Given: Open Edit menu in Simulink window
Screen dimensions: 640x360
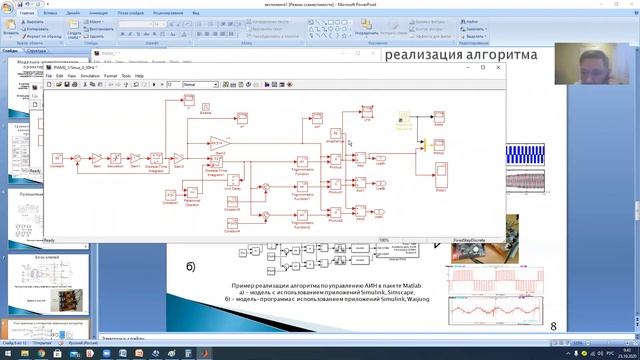Looking at the screenshot, I should (x=60, y=76).
